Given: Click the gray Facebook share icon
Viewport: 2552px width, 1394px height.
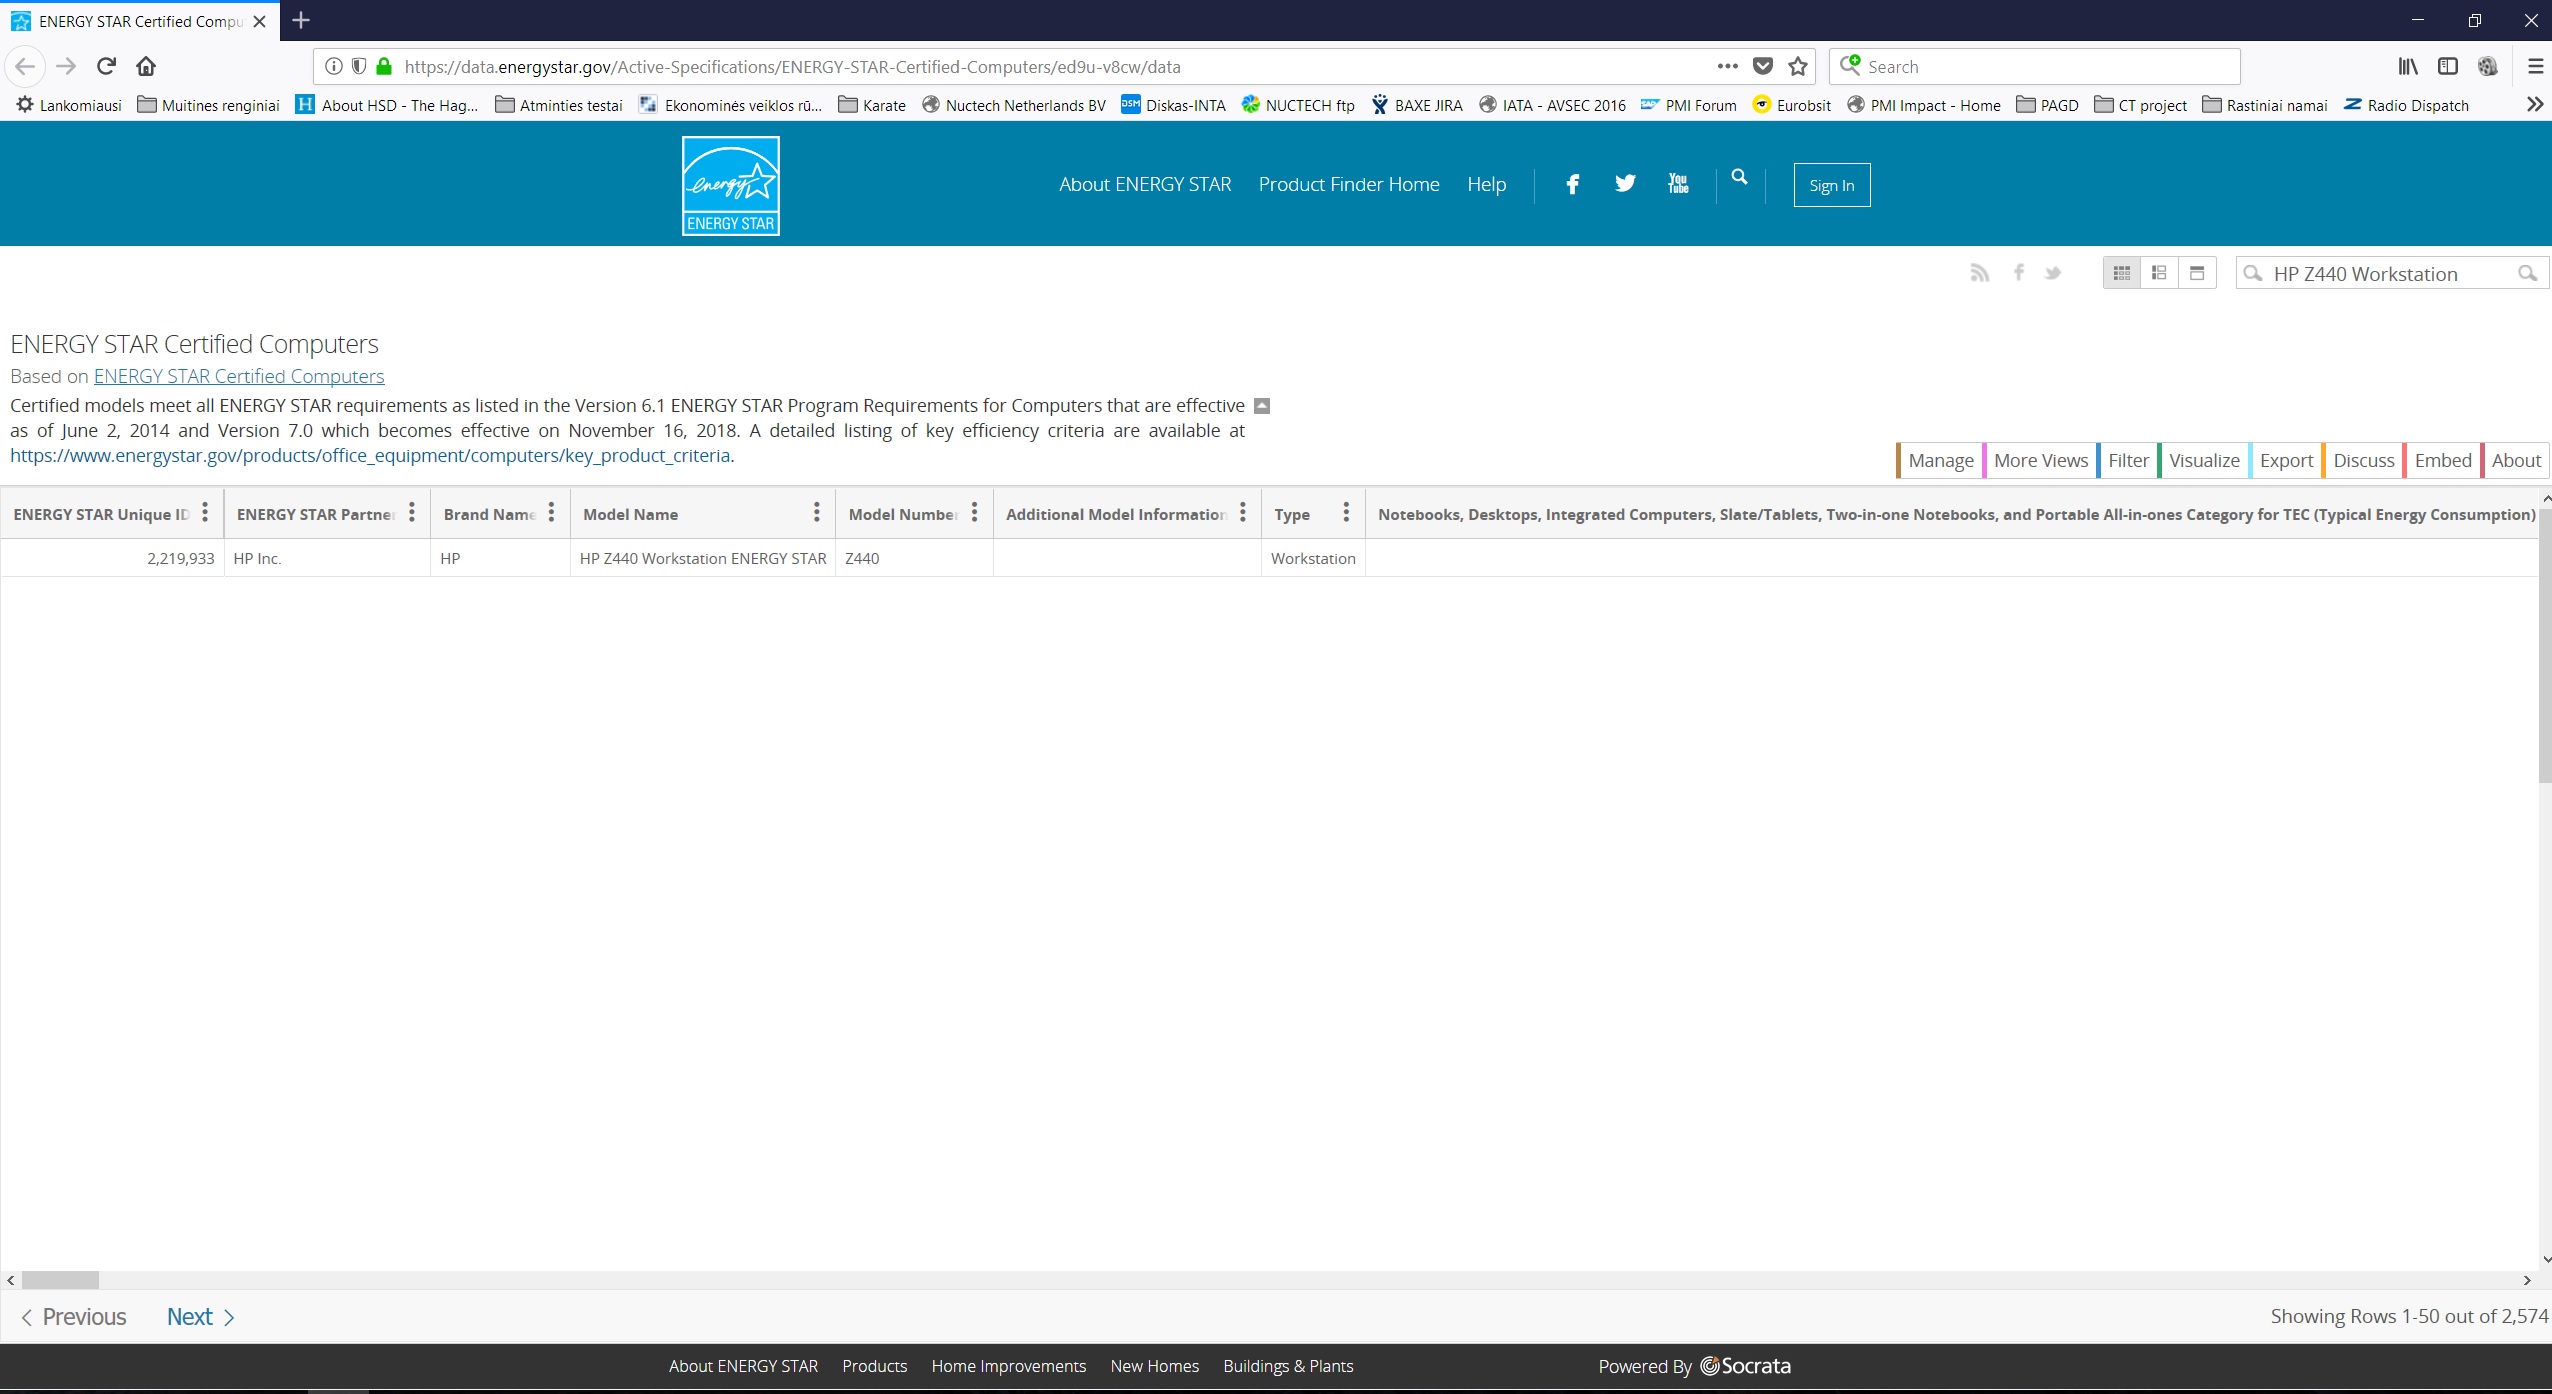Looking at the screenshot, I should [x=2019, y=273].
